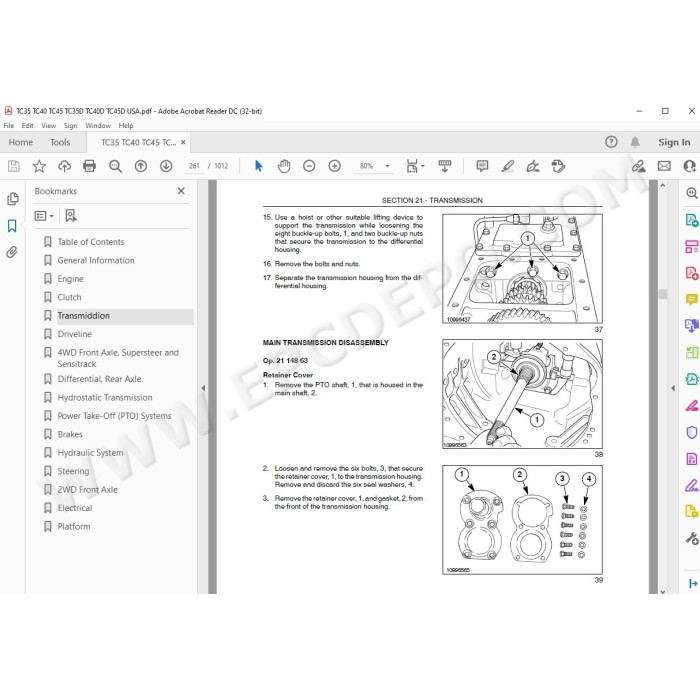The width and height of the screenshot is (700, 700).
Task: Print the document with the printer icon
Action: click(x=89, y=166)
